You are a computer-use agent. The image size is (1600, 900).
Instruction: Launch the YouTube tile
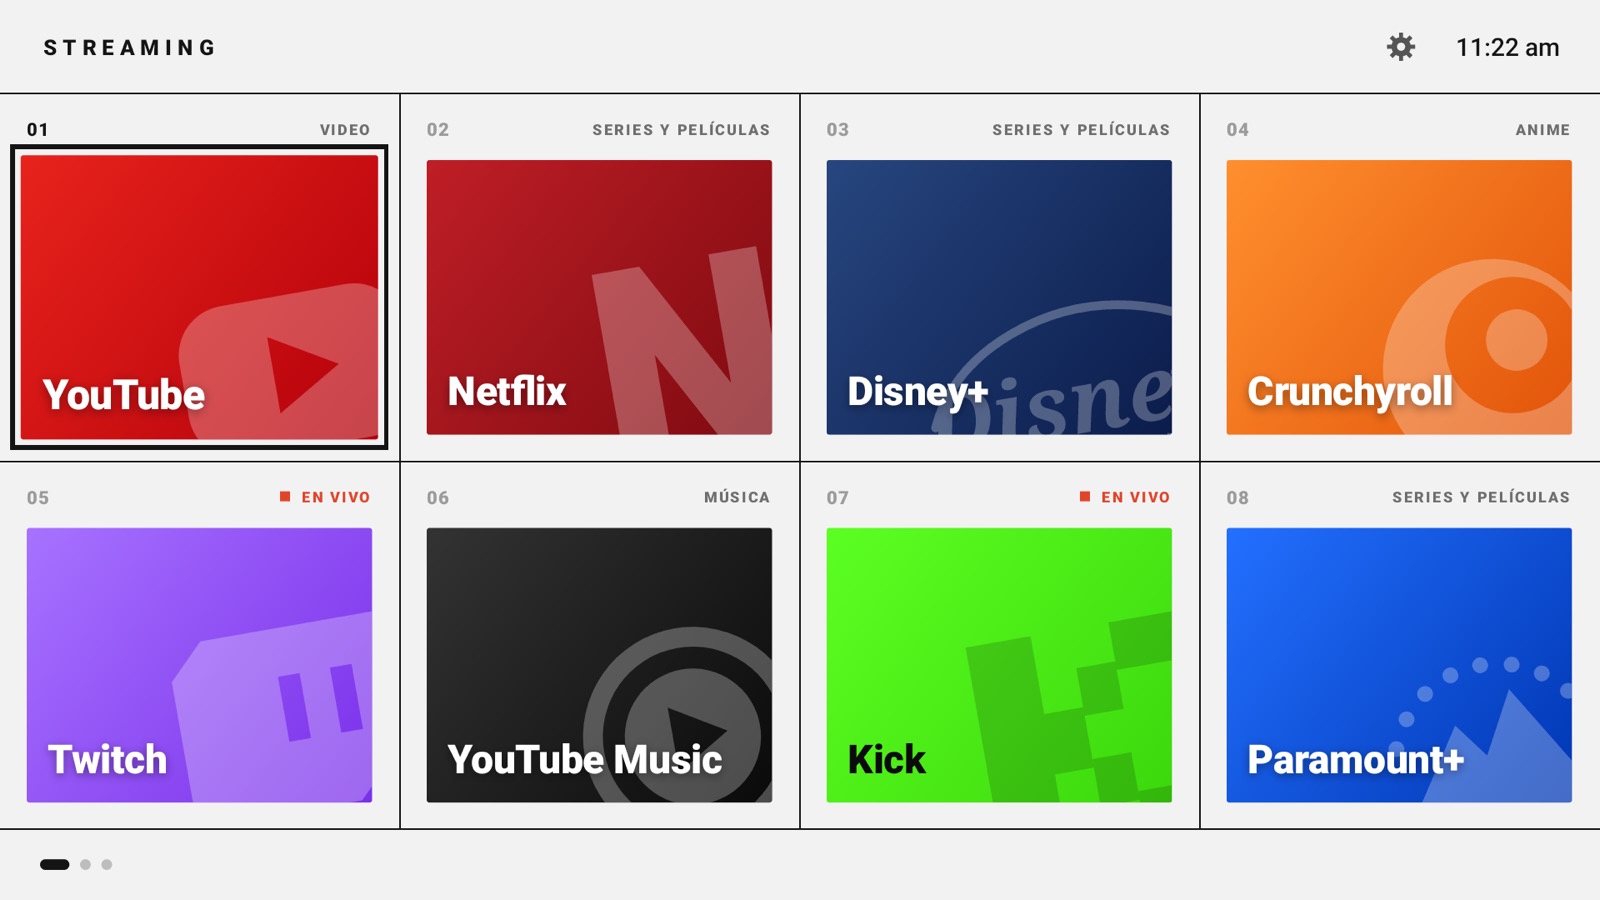pyautogui.click(x=199, y=297)
